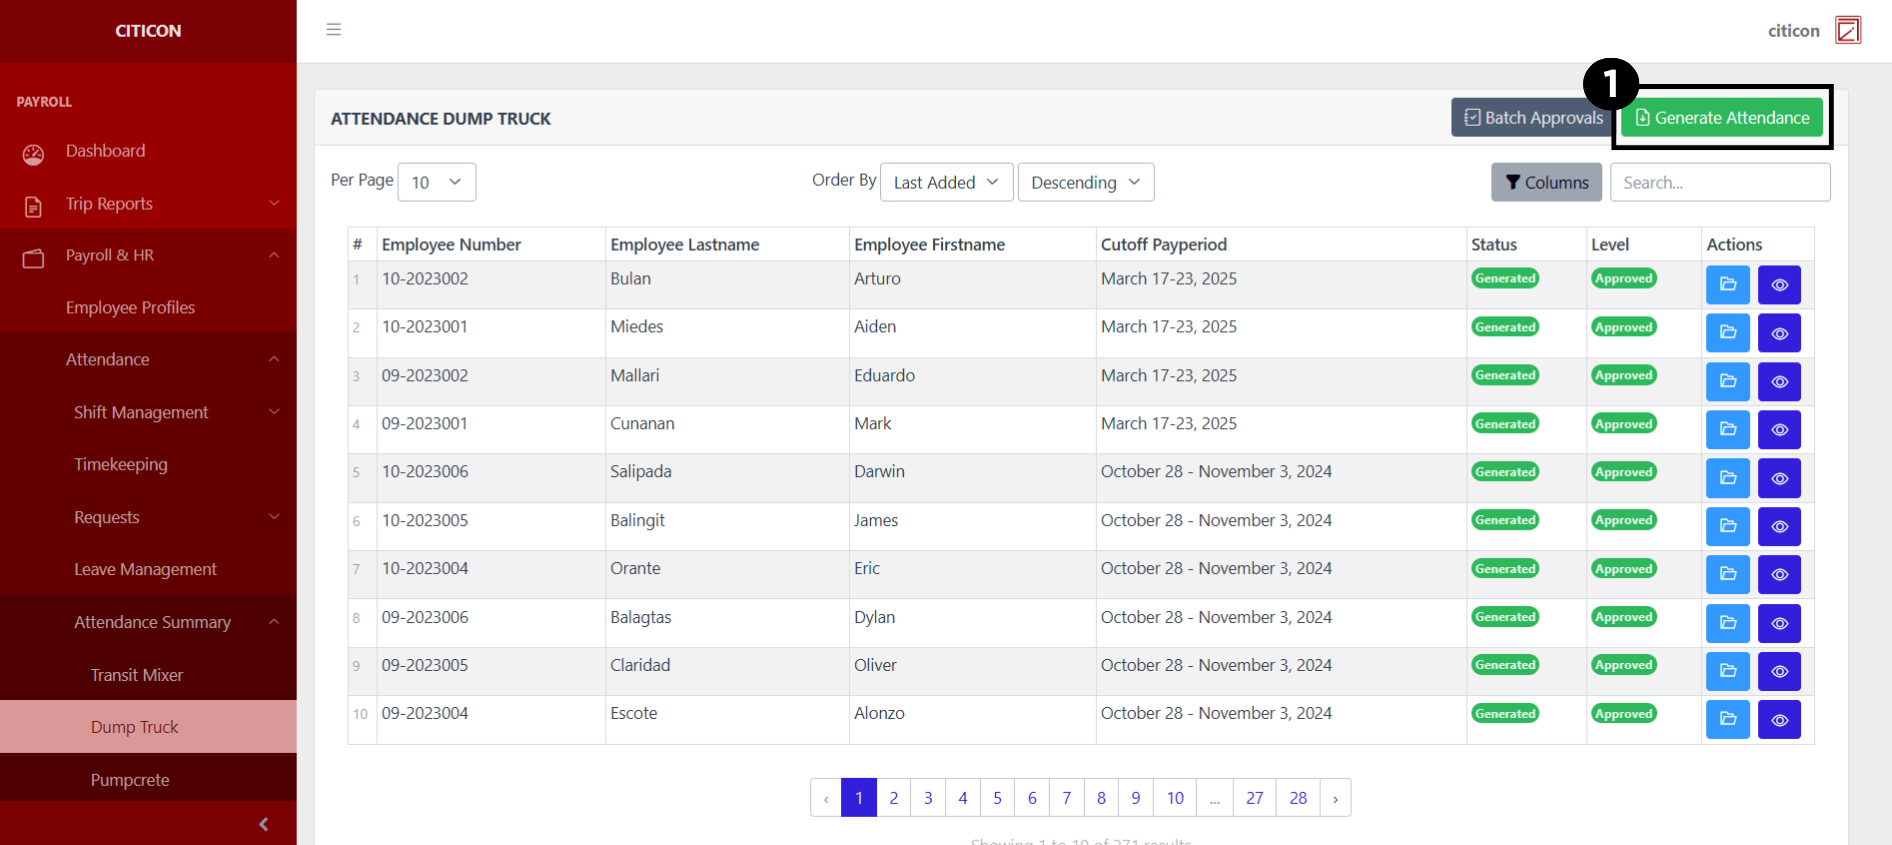Click Batch Approvals button
Viewport: 1892px width, 845px height.
click(1533, 118)
